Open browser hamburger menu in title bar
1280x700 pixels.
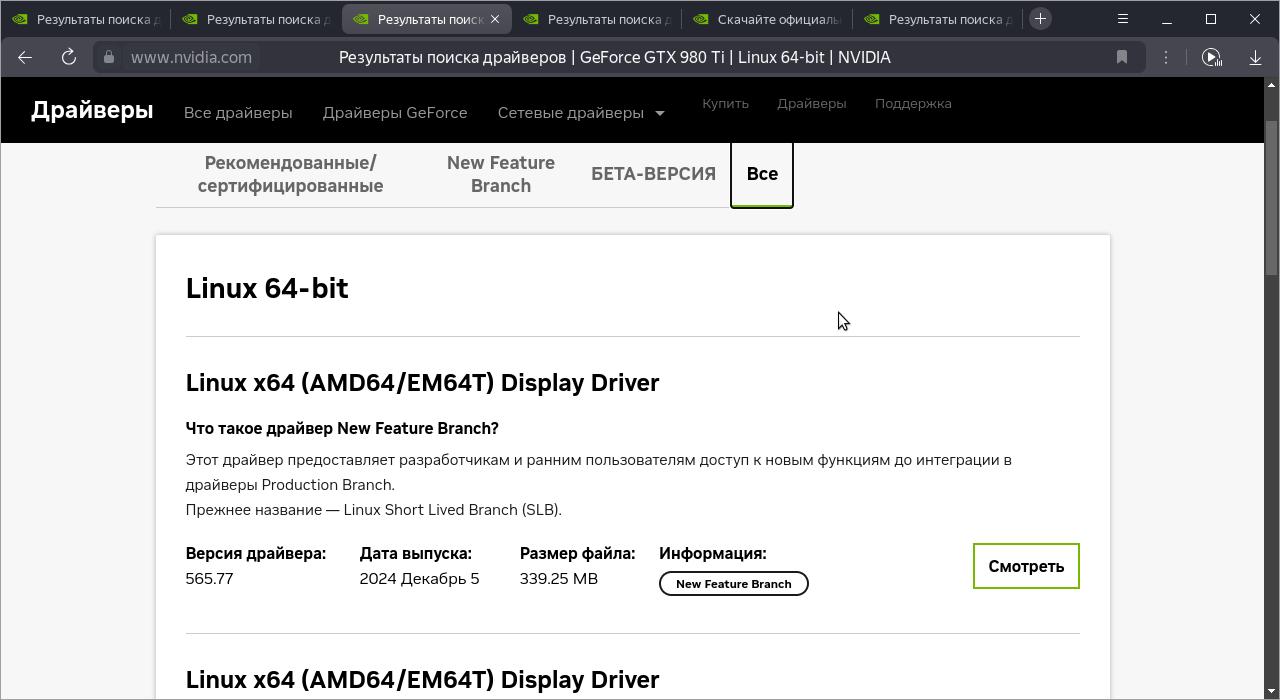click(1123, 18)
